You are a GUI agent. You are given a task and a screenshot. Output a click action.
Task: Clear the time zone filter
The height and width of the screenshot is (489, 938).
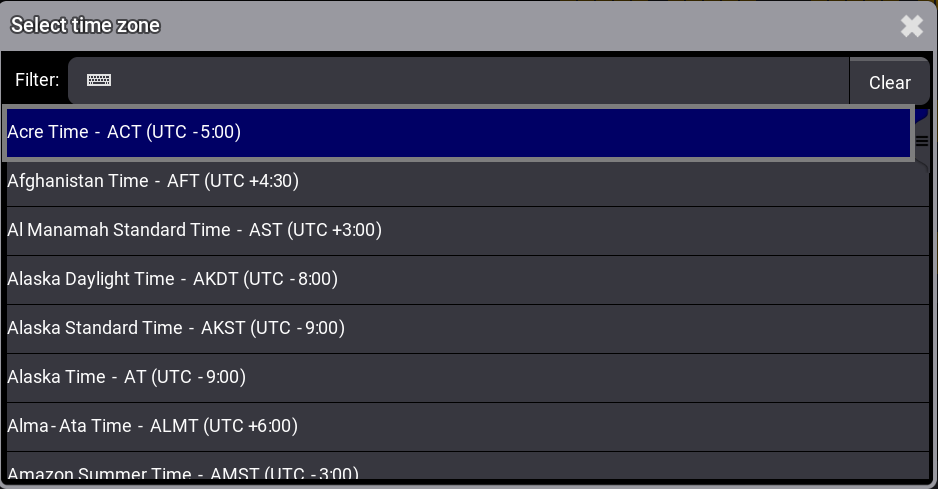pyautogui.click(x=890, y=82)
